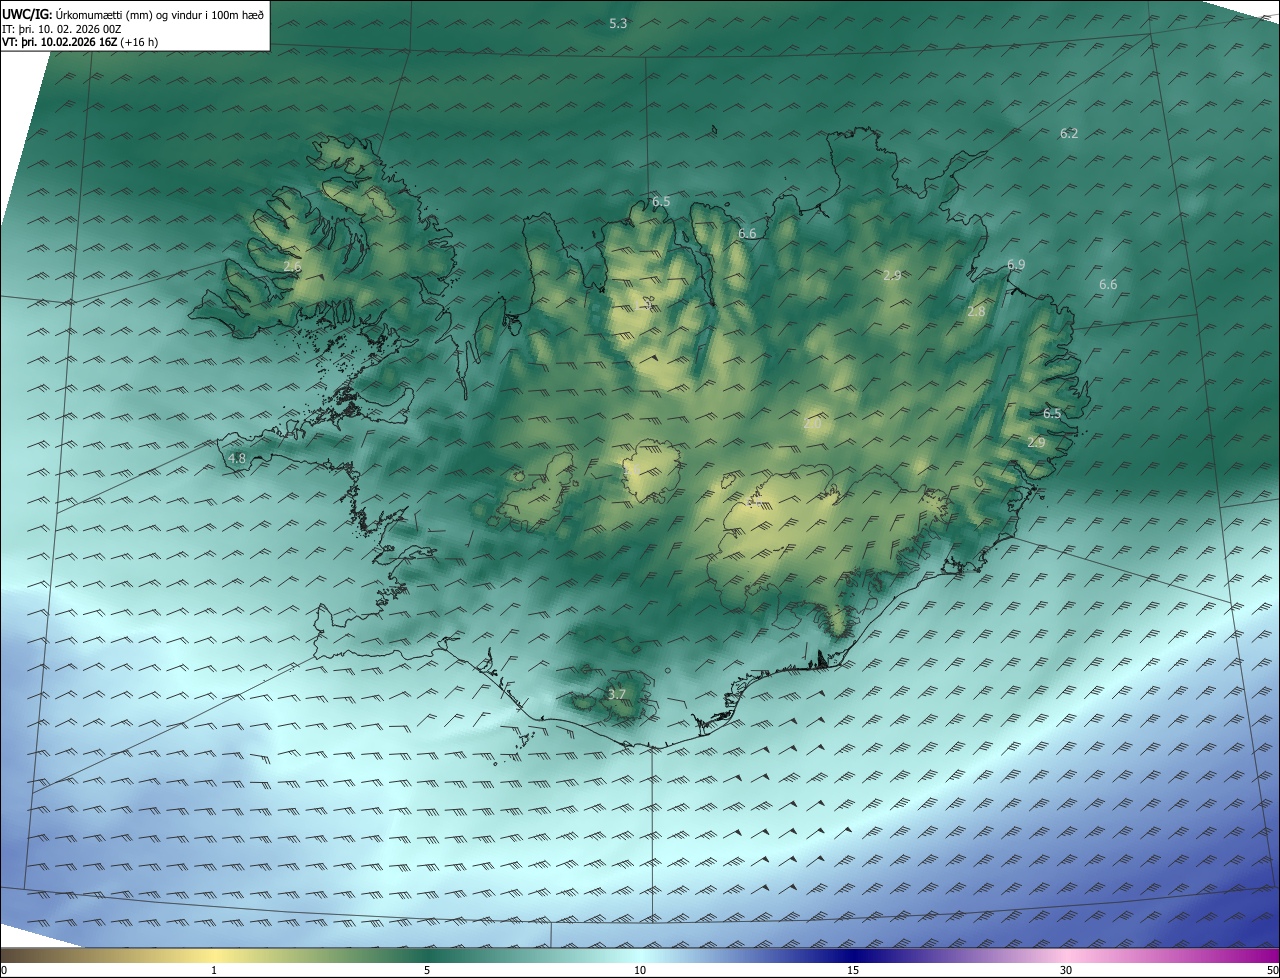
Task: Click the 2.6 value in the Westfjords
Action: pos(292,266)
